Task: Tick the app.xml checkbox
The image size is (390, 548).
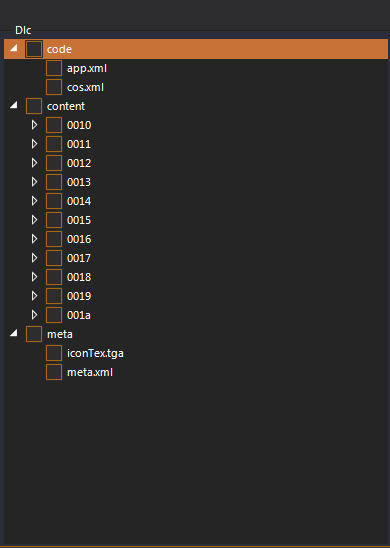Action: pyautogui.click(x=54, y=68)
